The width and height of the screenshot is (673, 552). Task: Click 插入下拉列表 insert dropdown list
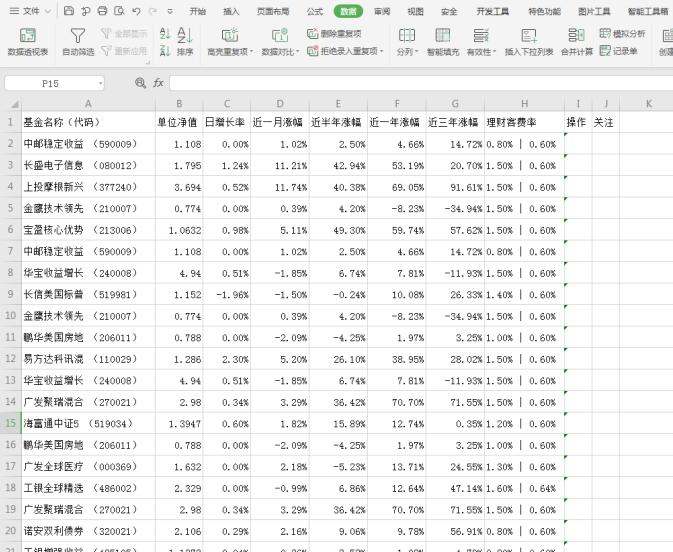[529, 42]
